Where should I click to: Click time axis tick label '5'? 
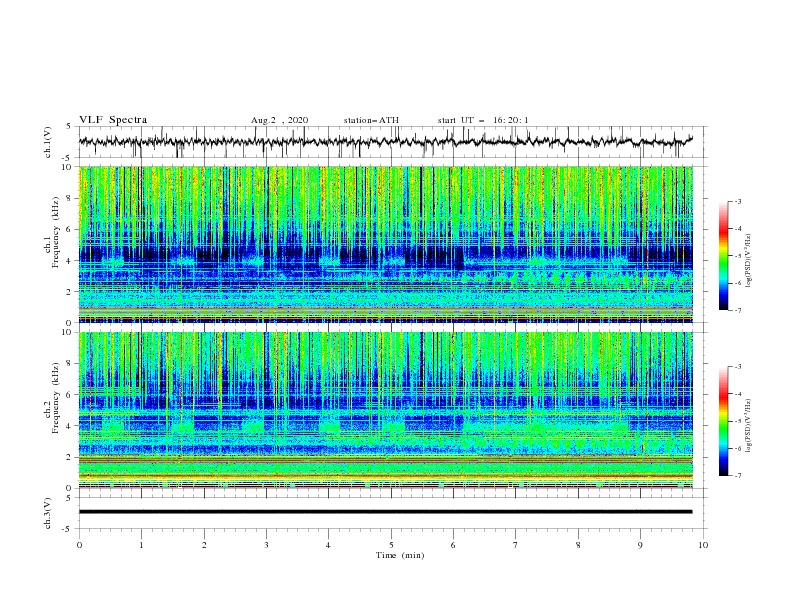[391, 545]
